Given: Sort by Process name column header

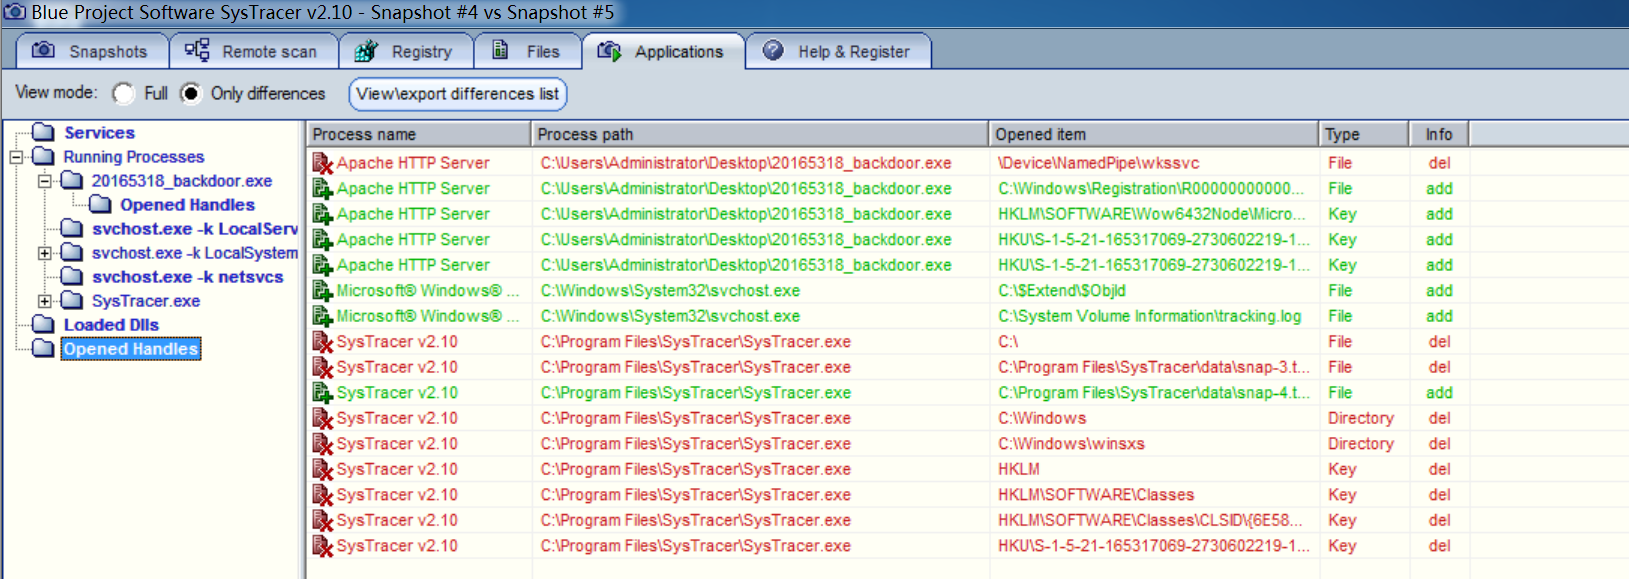Looking at the screenshot, I should [x=419, y=134].
